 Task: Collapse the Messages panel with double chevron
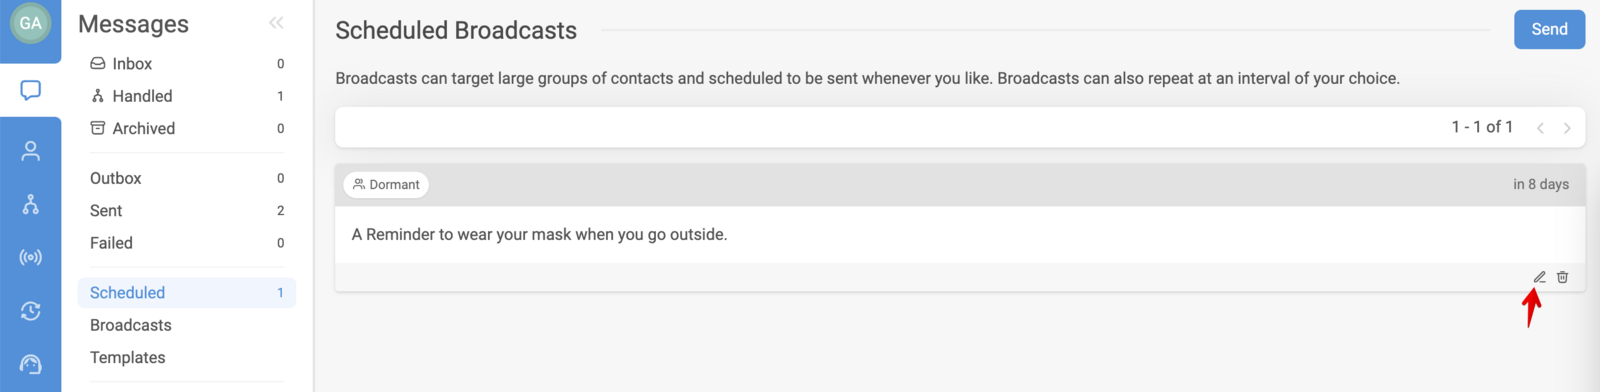[x=276, y=23]
